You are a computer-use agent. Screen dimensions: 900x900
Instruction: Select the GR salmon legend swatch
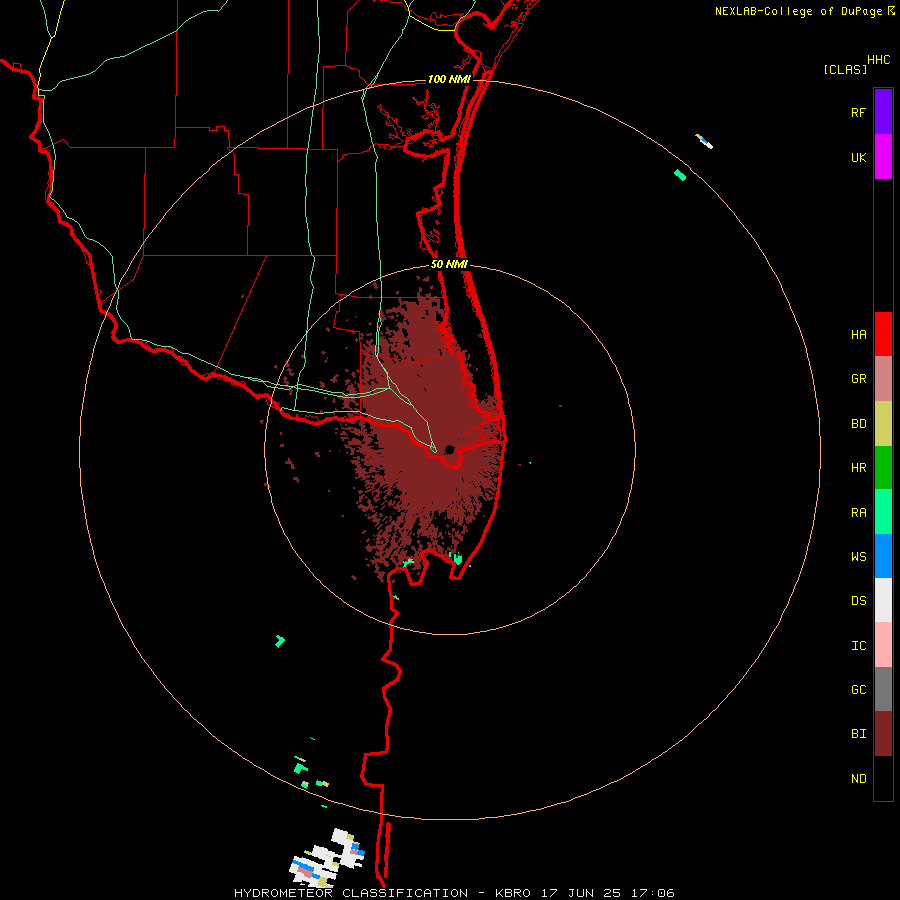[x=883, y=379]
